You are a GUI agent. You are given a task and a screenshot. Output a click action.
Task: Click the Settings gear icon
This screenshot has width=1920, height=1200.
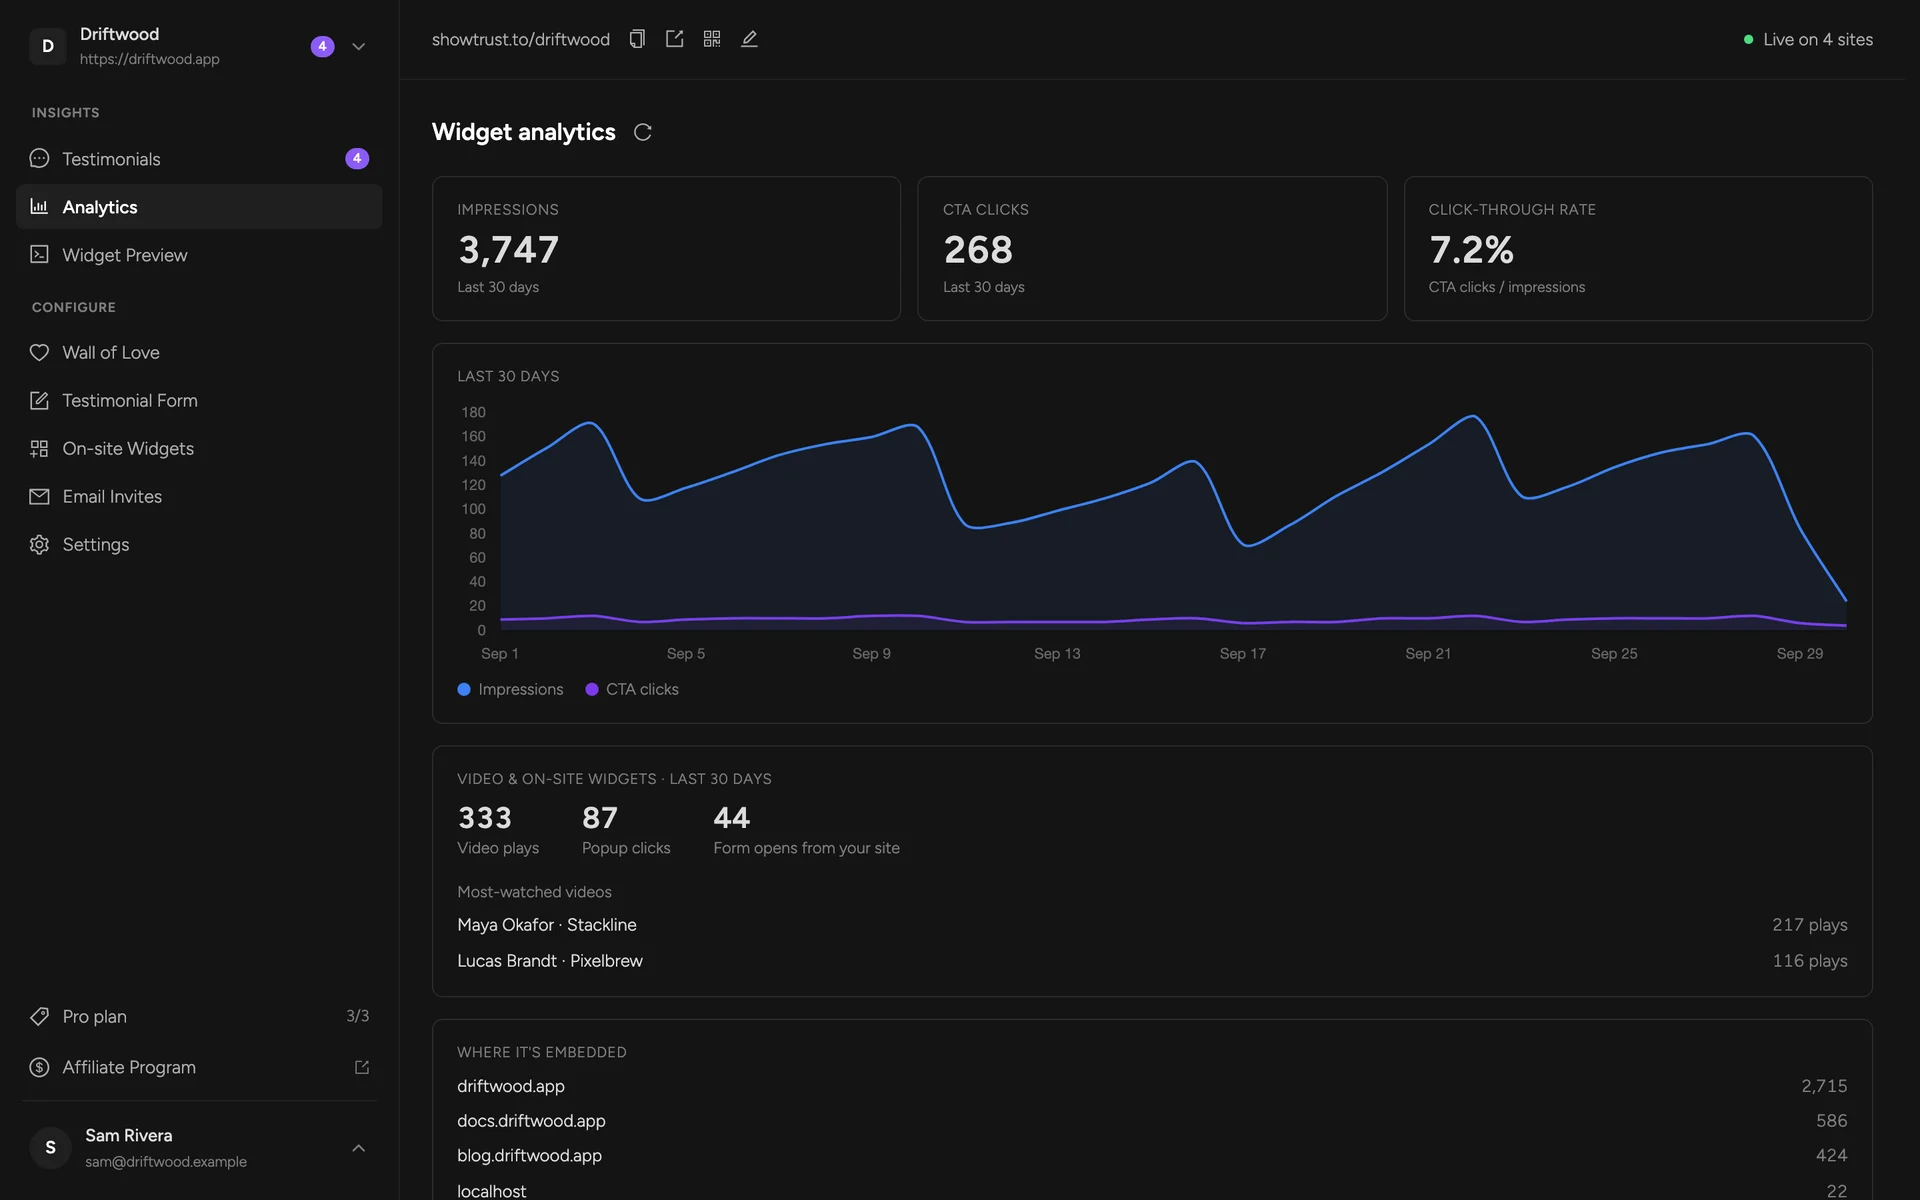pyautogui.click(x=39, y=544)
